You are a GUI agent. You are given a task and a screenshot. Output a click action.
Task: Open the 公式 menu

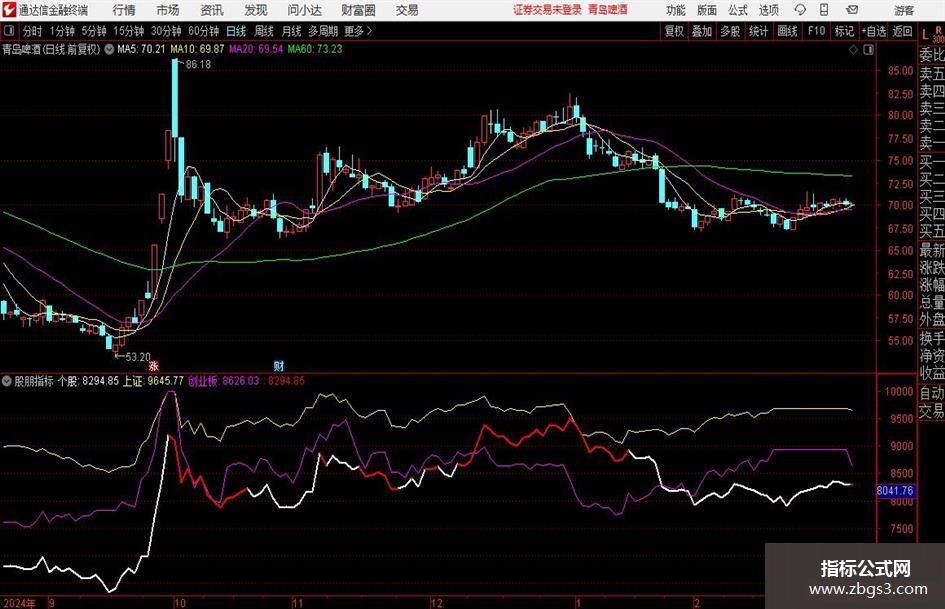(738, 10)
